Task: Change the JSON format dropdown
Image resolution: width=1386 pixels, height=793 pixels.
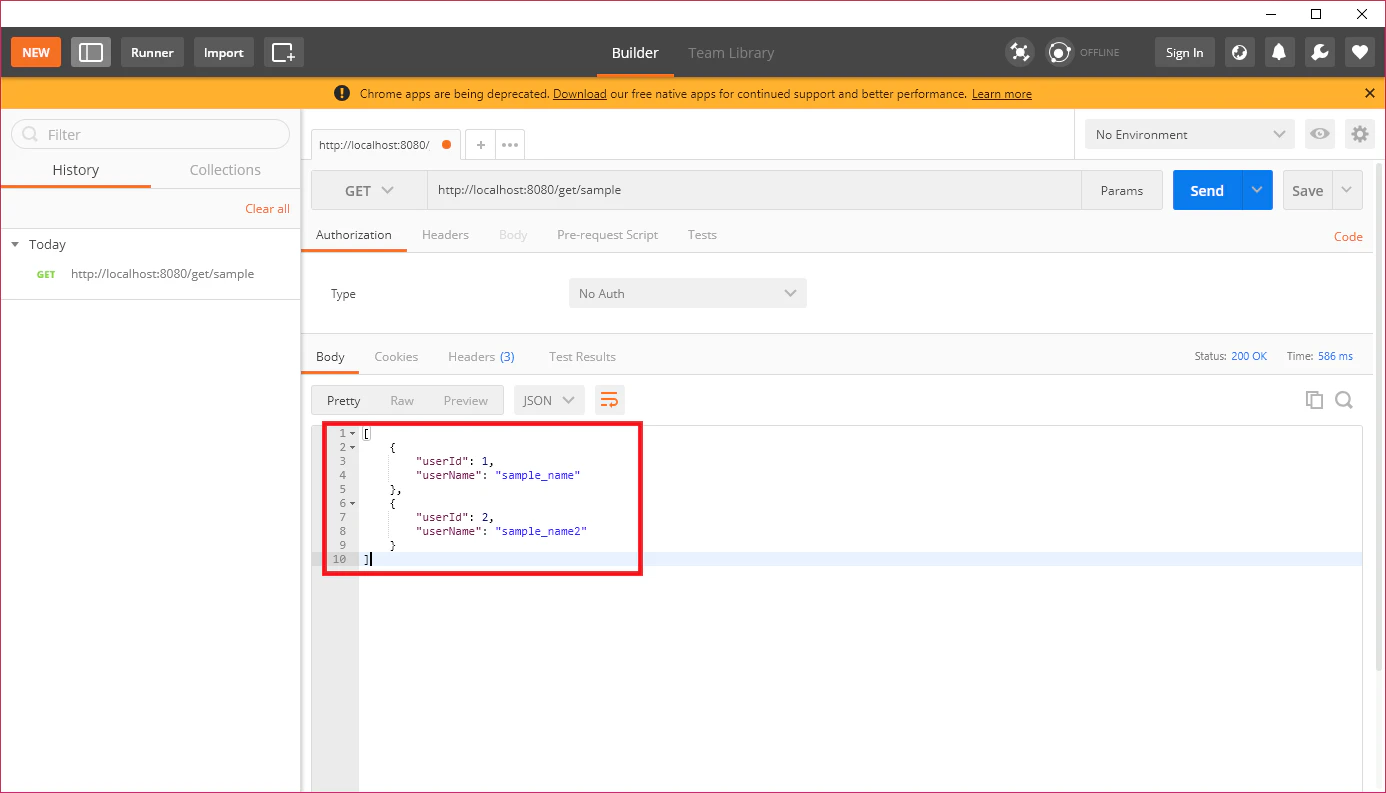Action: pos(549,400)
